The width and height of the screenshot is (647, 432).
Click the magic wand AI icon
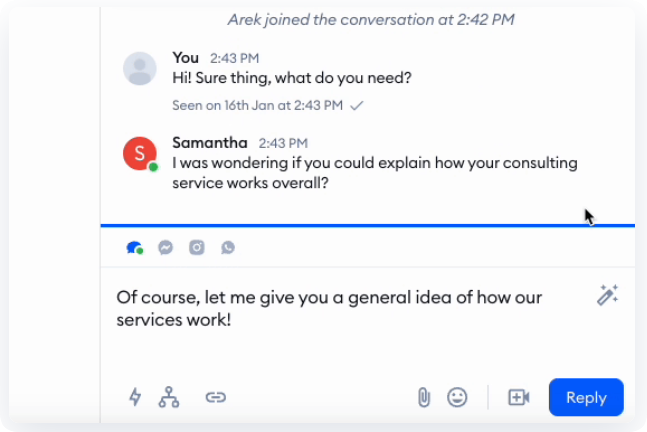[x=607, y=295]
